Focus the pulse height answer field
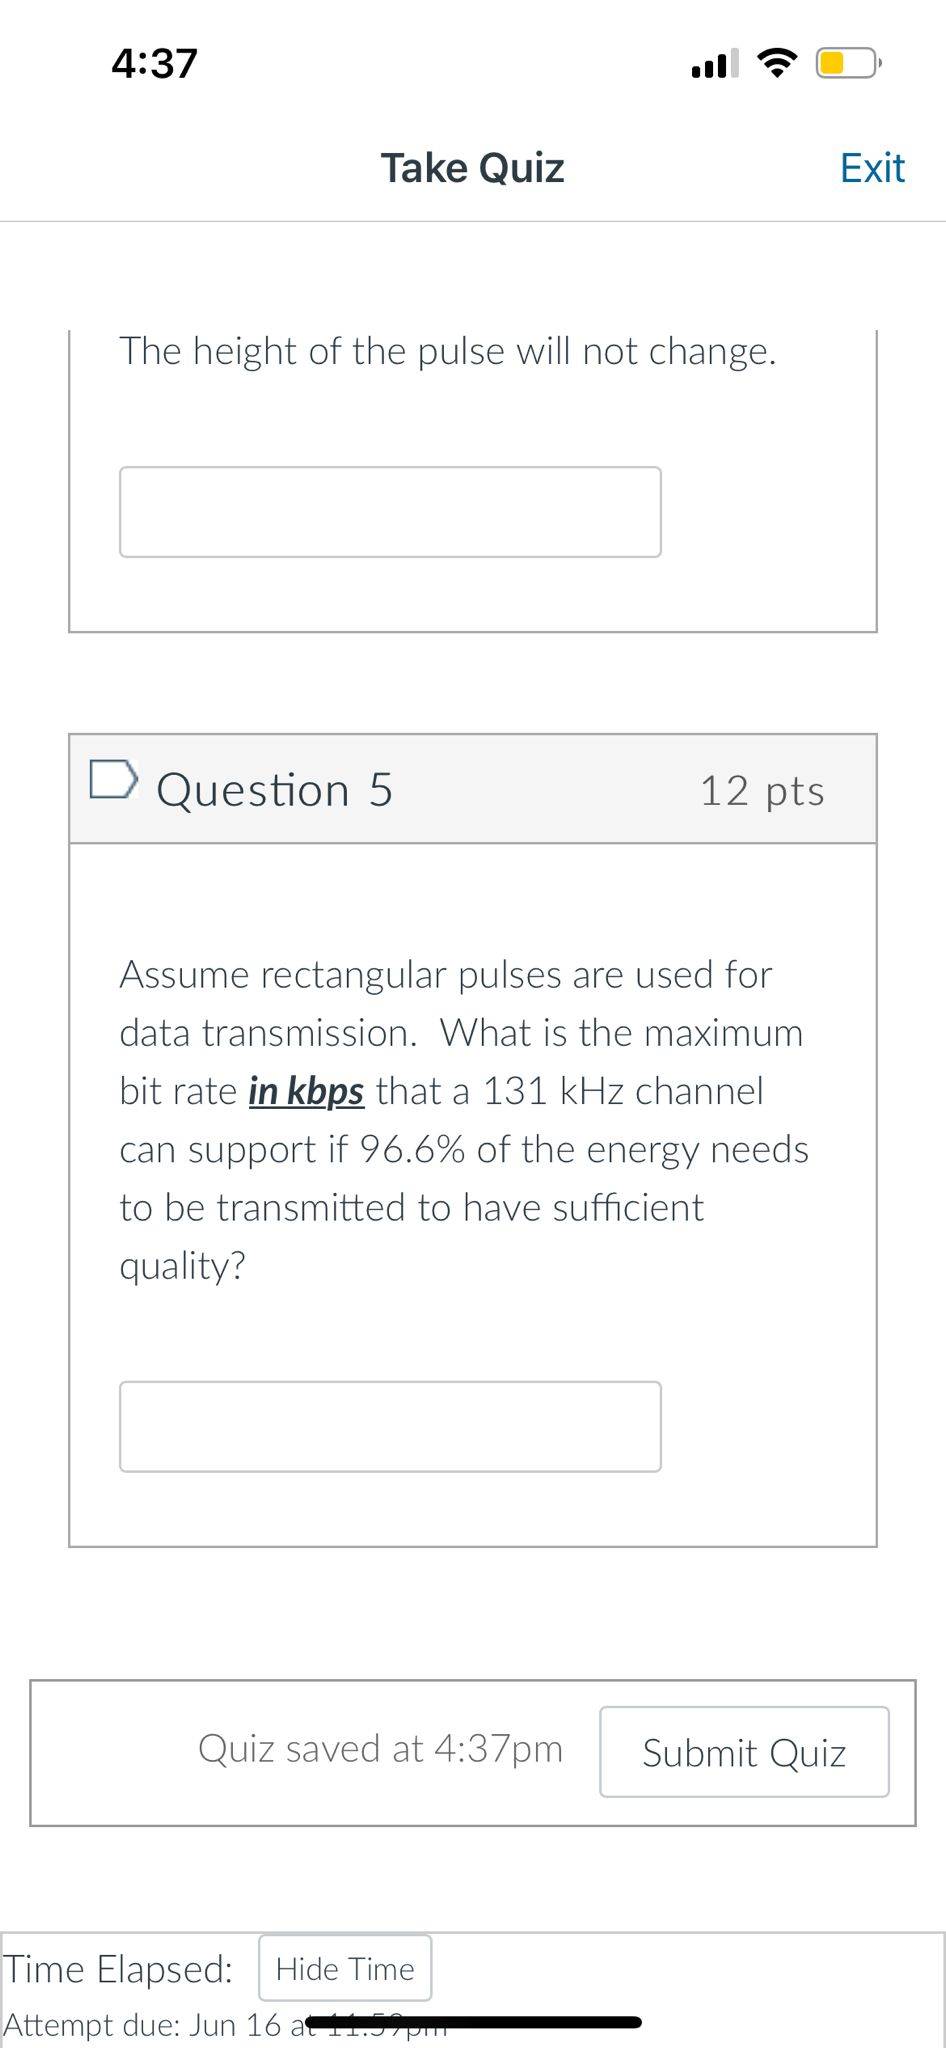The width and height of the screenshot is (946, 2048). (x=390, y=512)
